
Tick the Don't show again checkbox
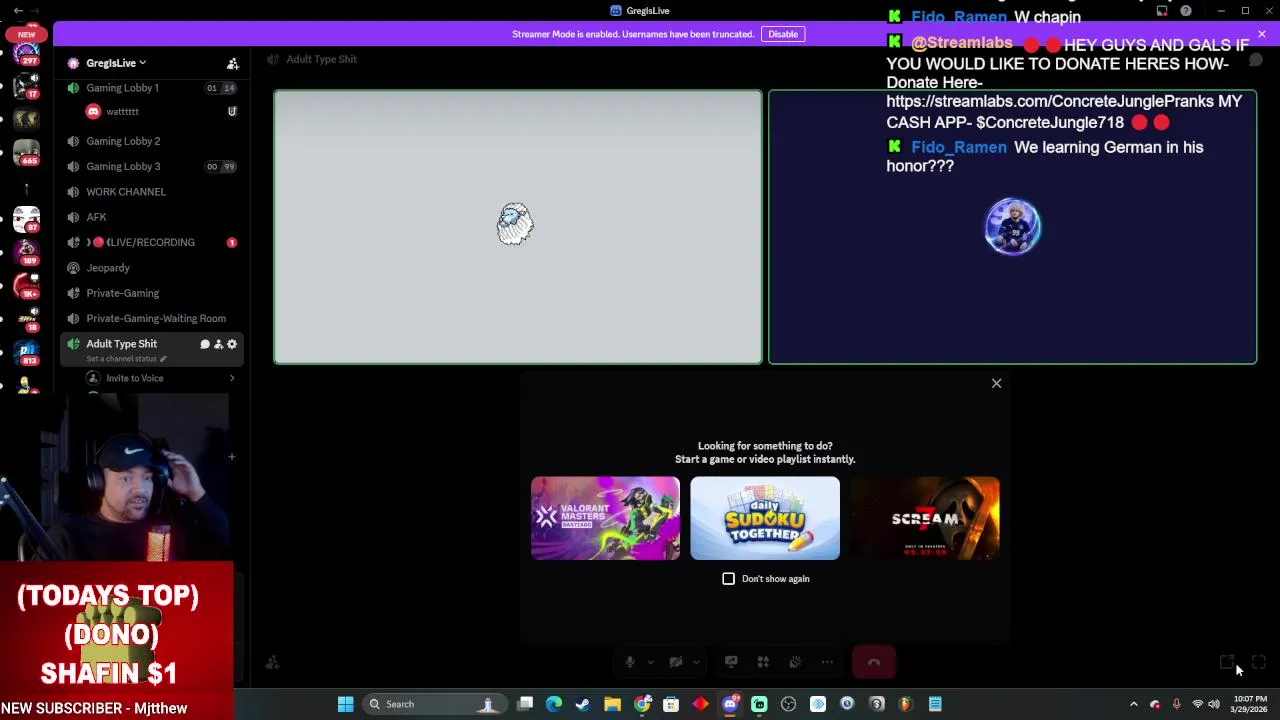point(728,579)
